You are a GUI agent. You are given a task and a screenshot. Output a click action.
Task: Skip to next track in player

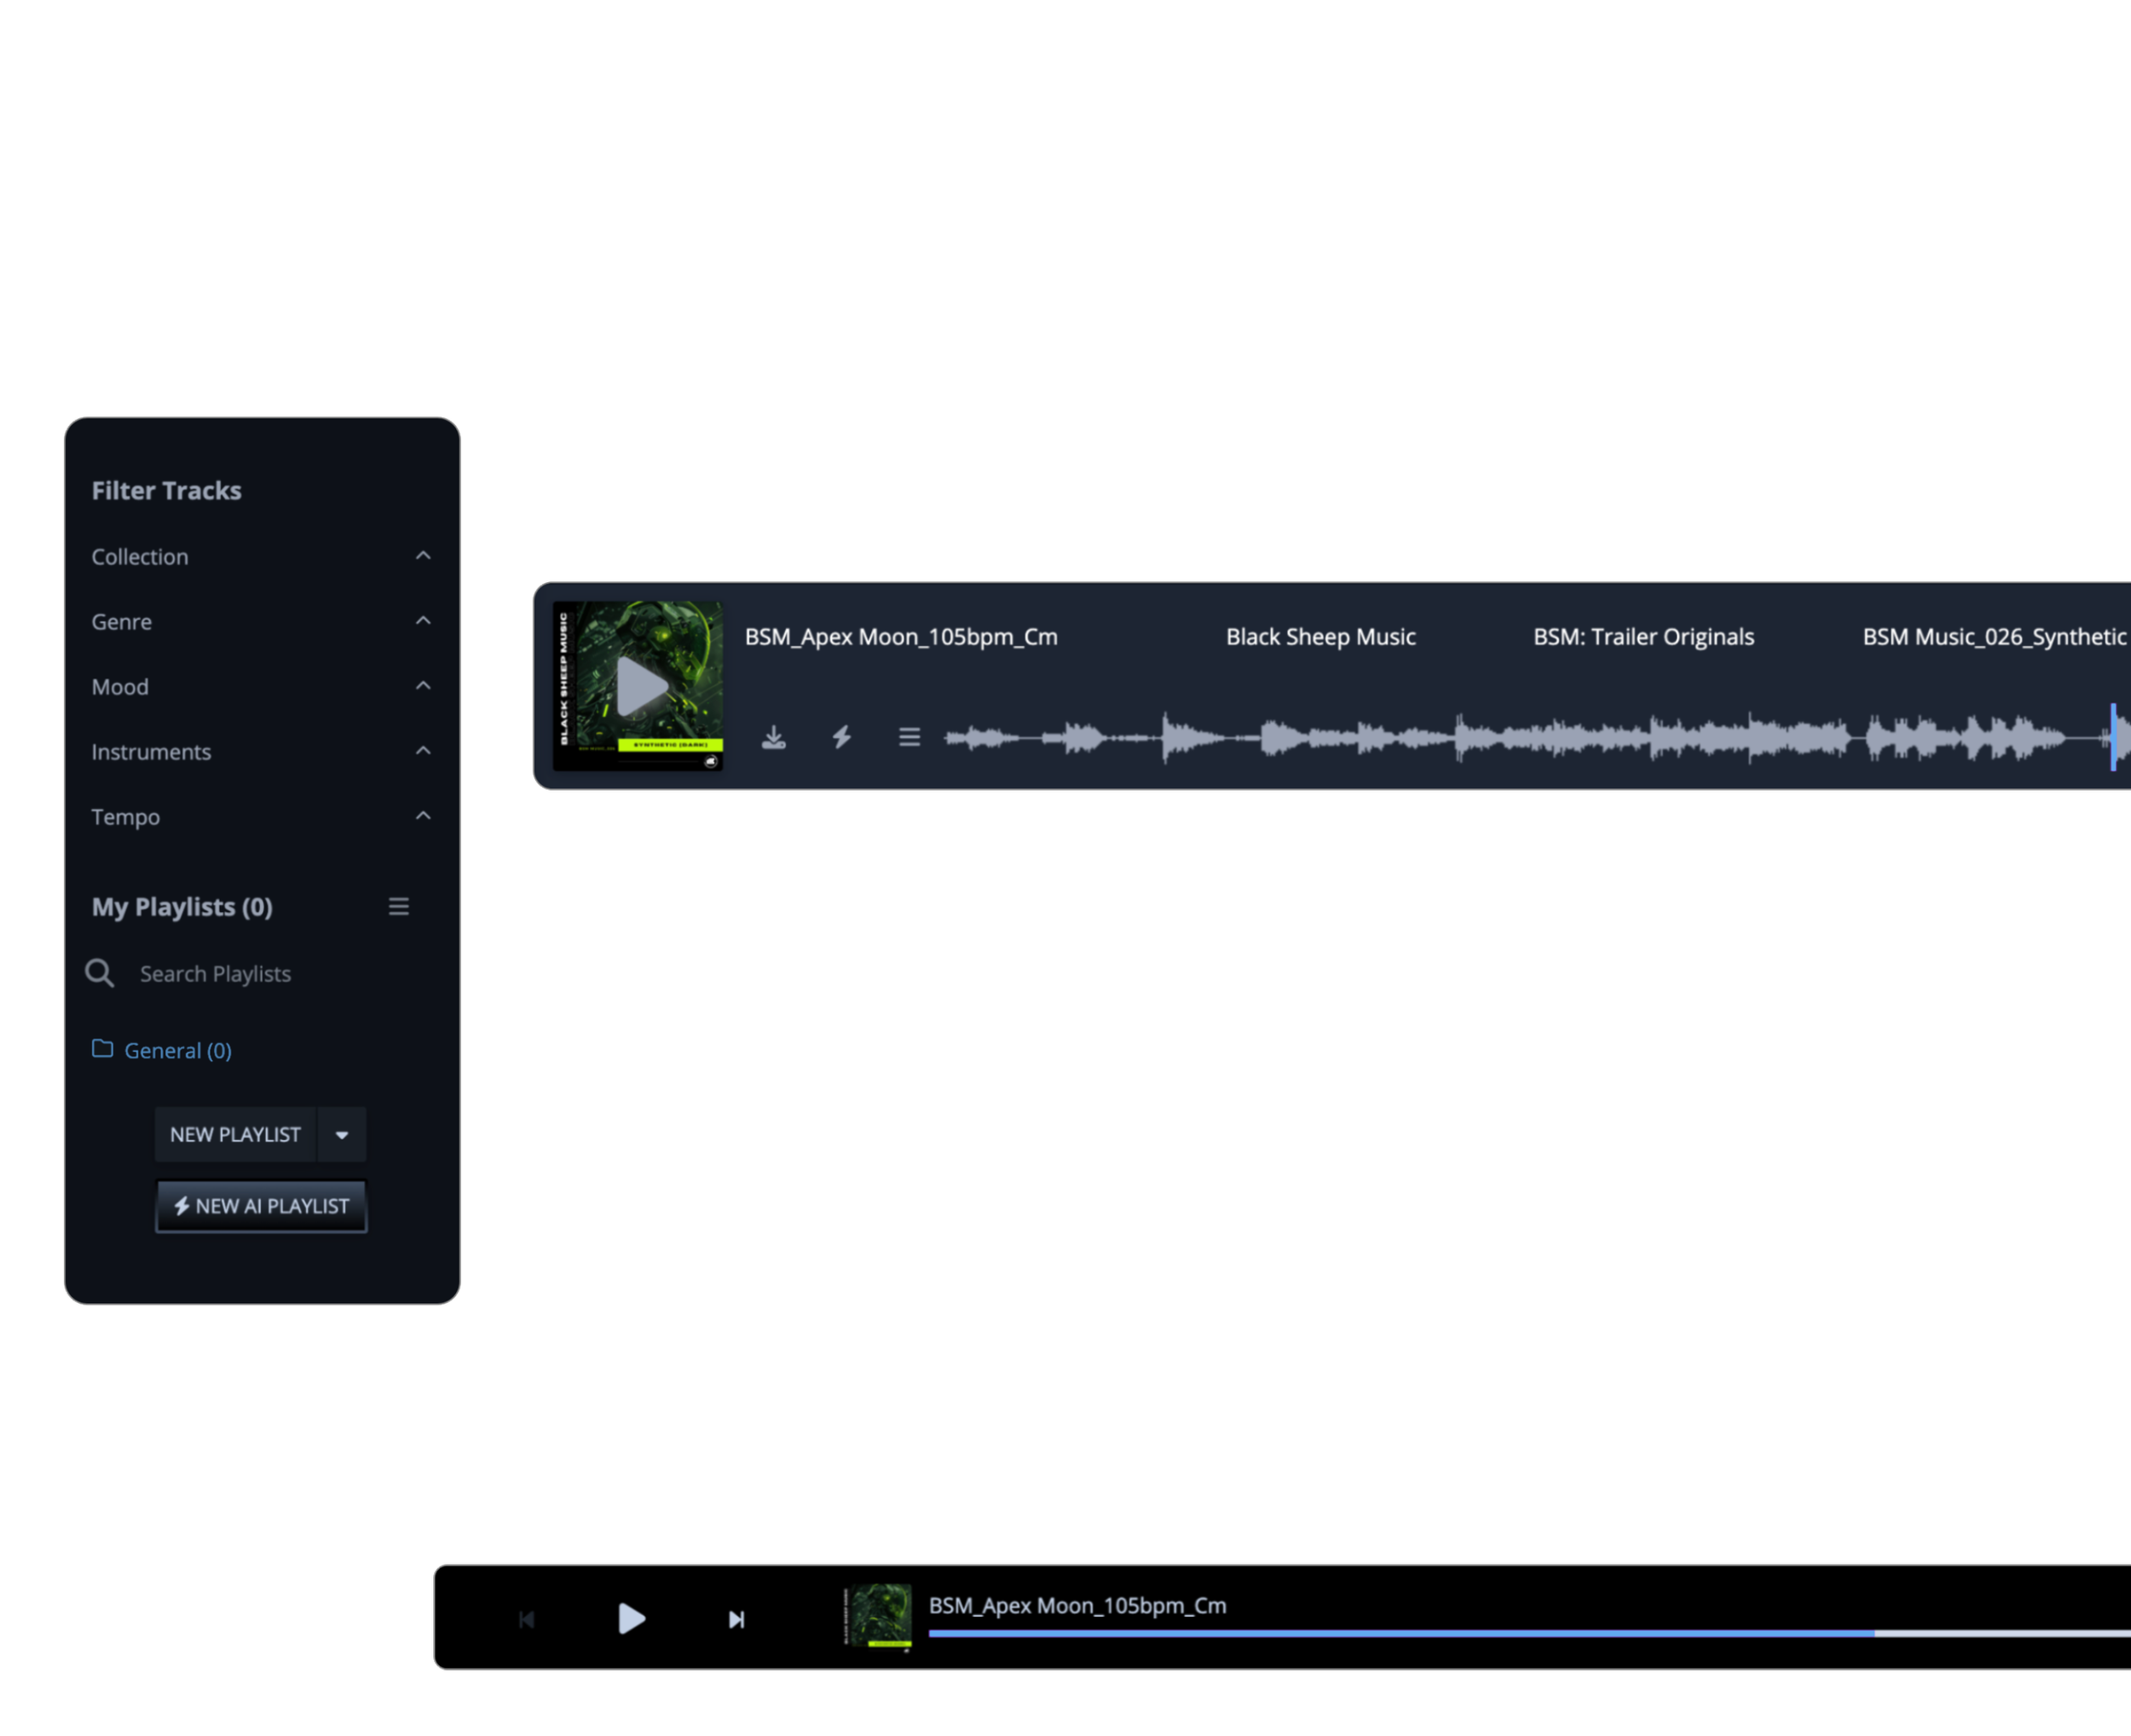(736, 1619)
